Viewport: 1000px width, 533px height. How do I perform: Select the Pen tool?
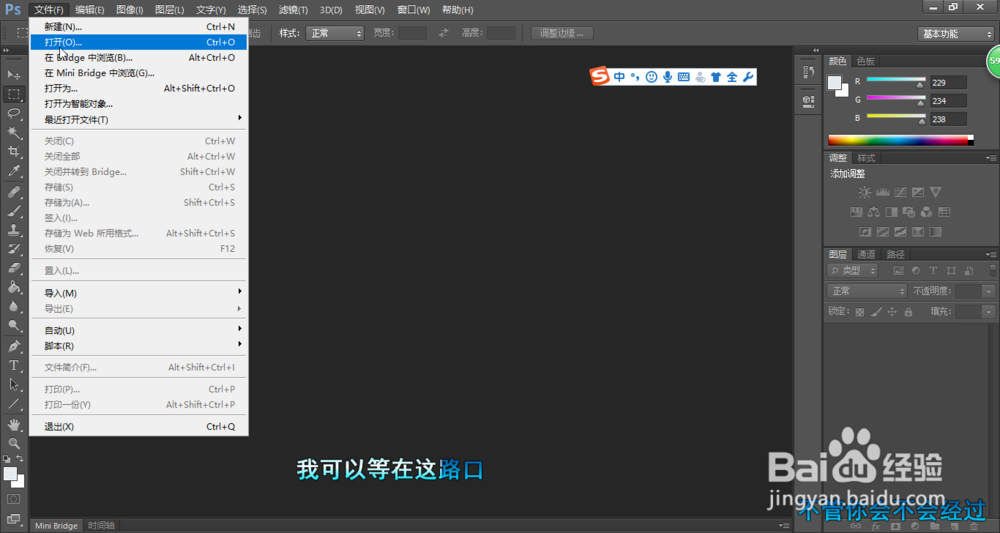click(x=13, y=347)
